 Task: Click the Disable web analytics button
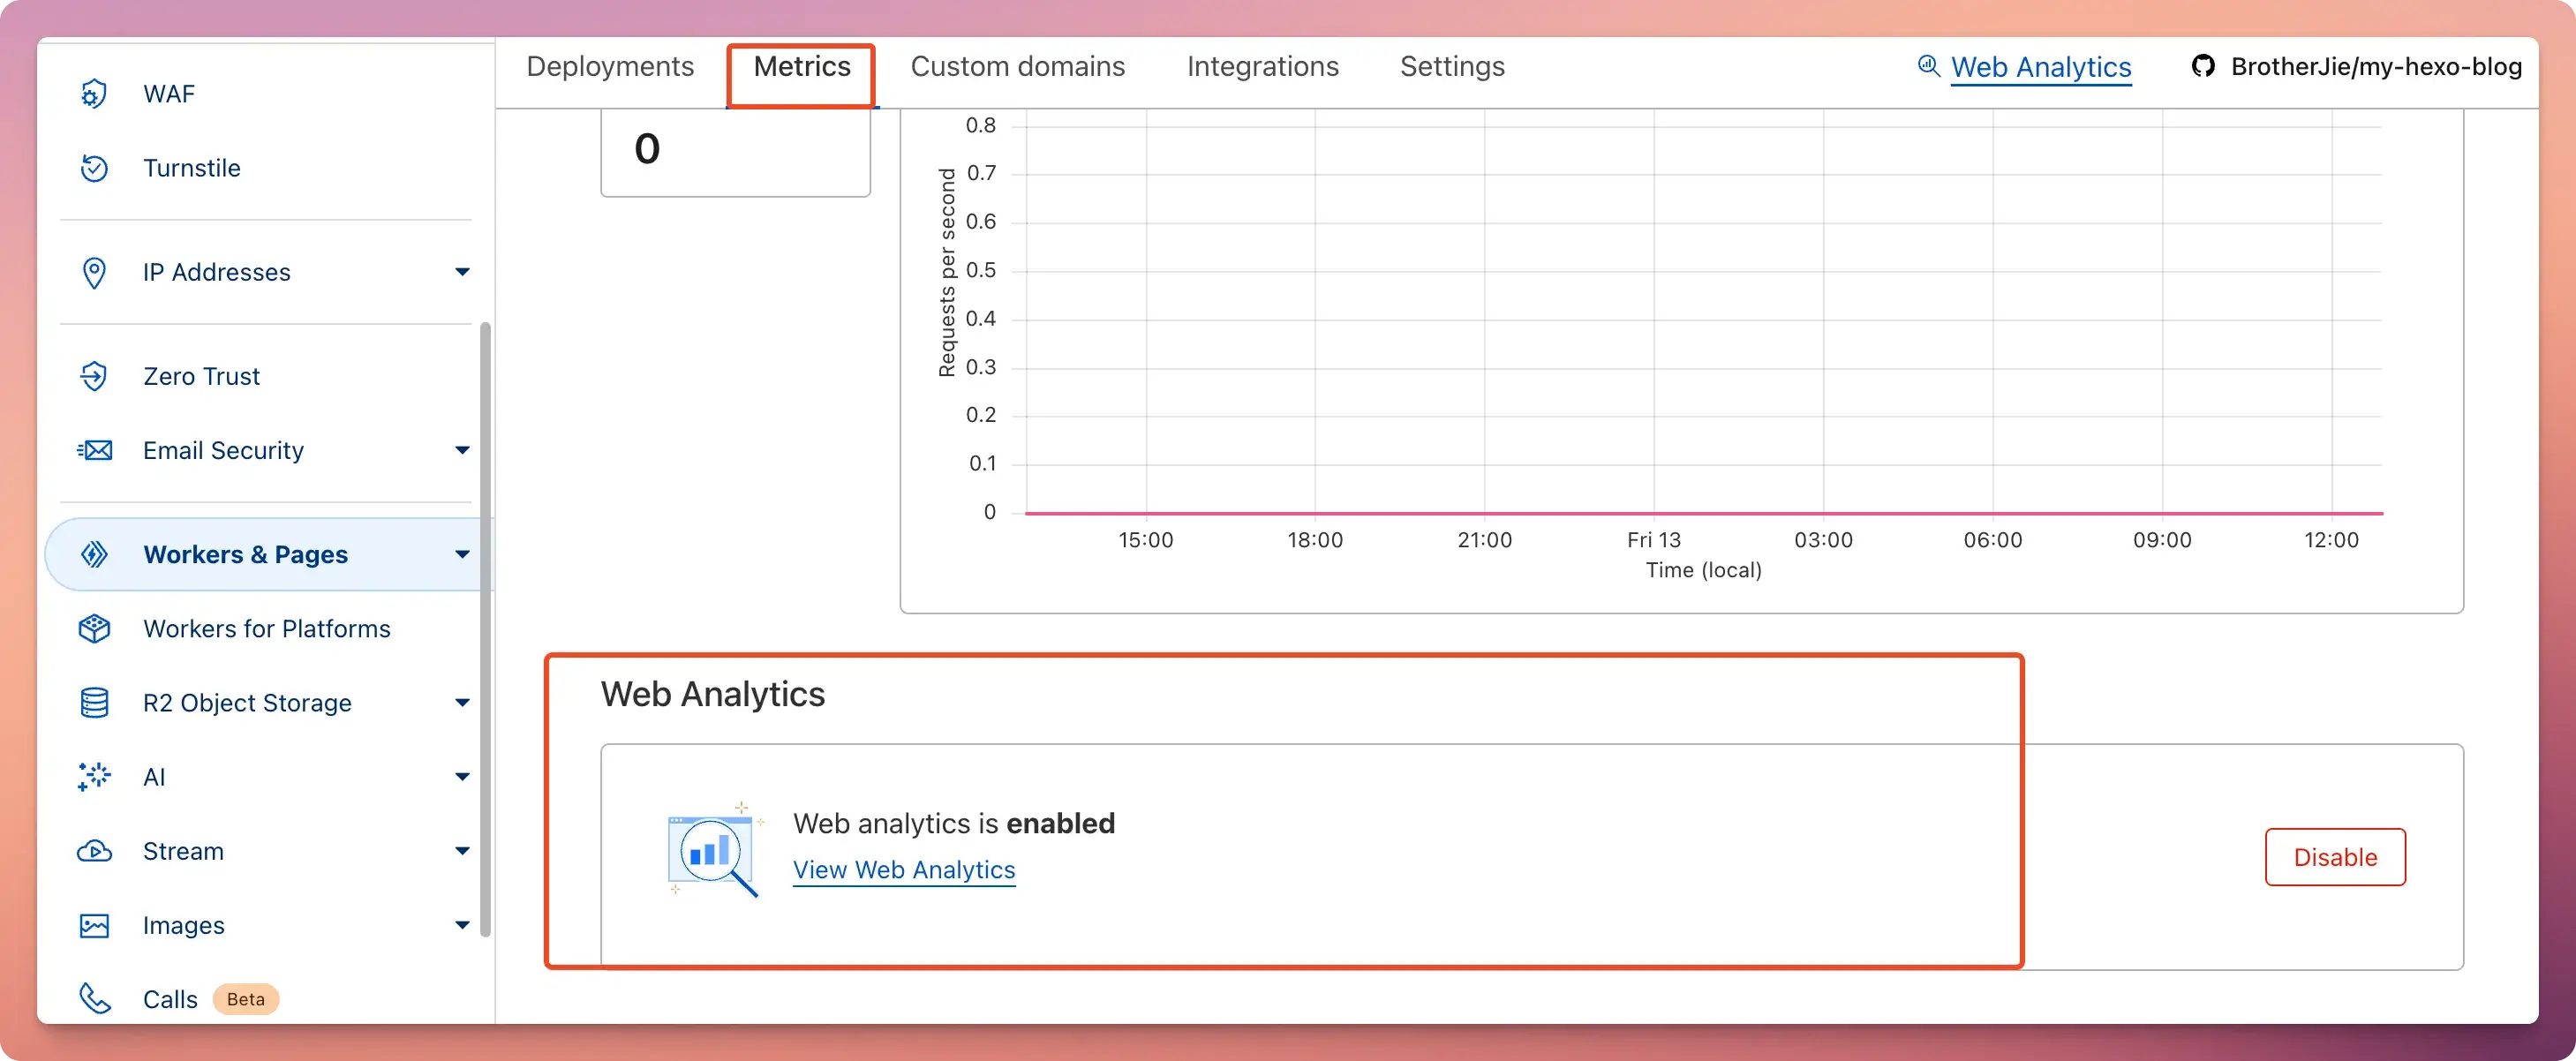[2335, 857]
